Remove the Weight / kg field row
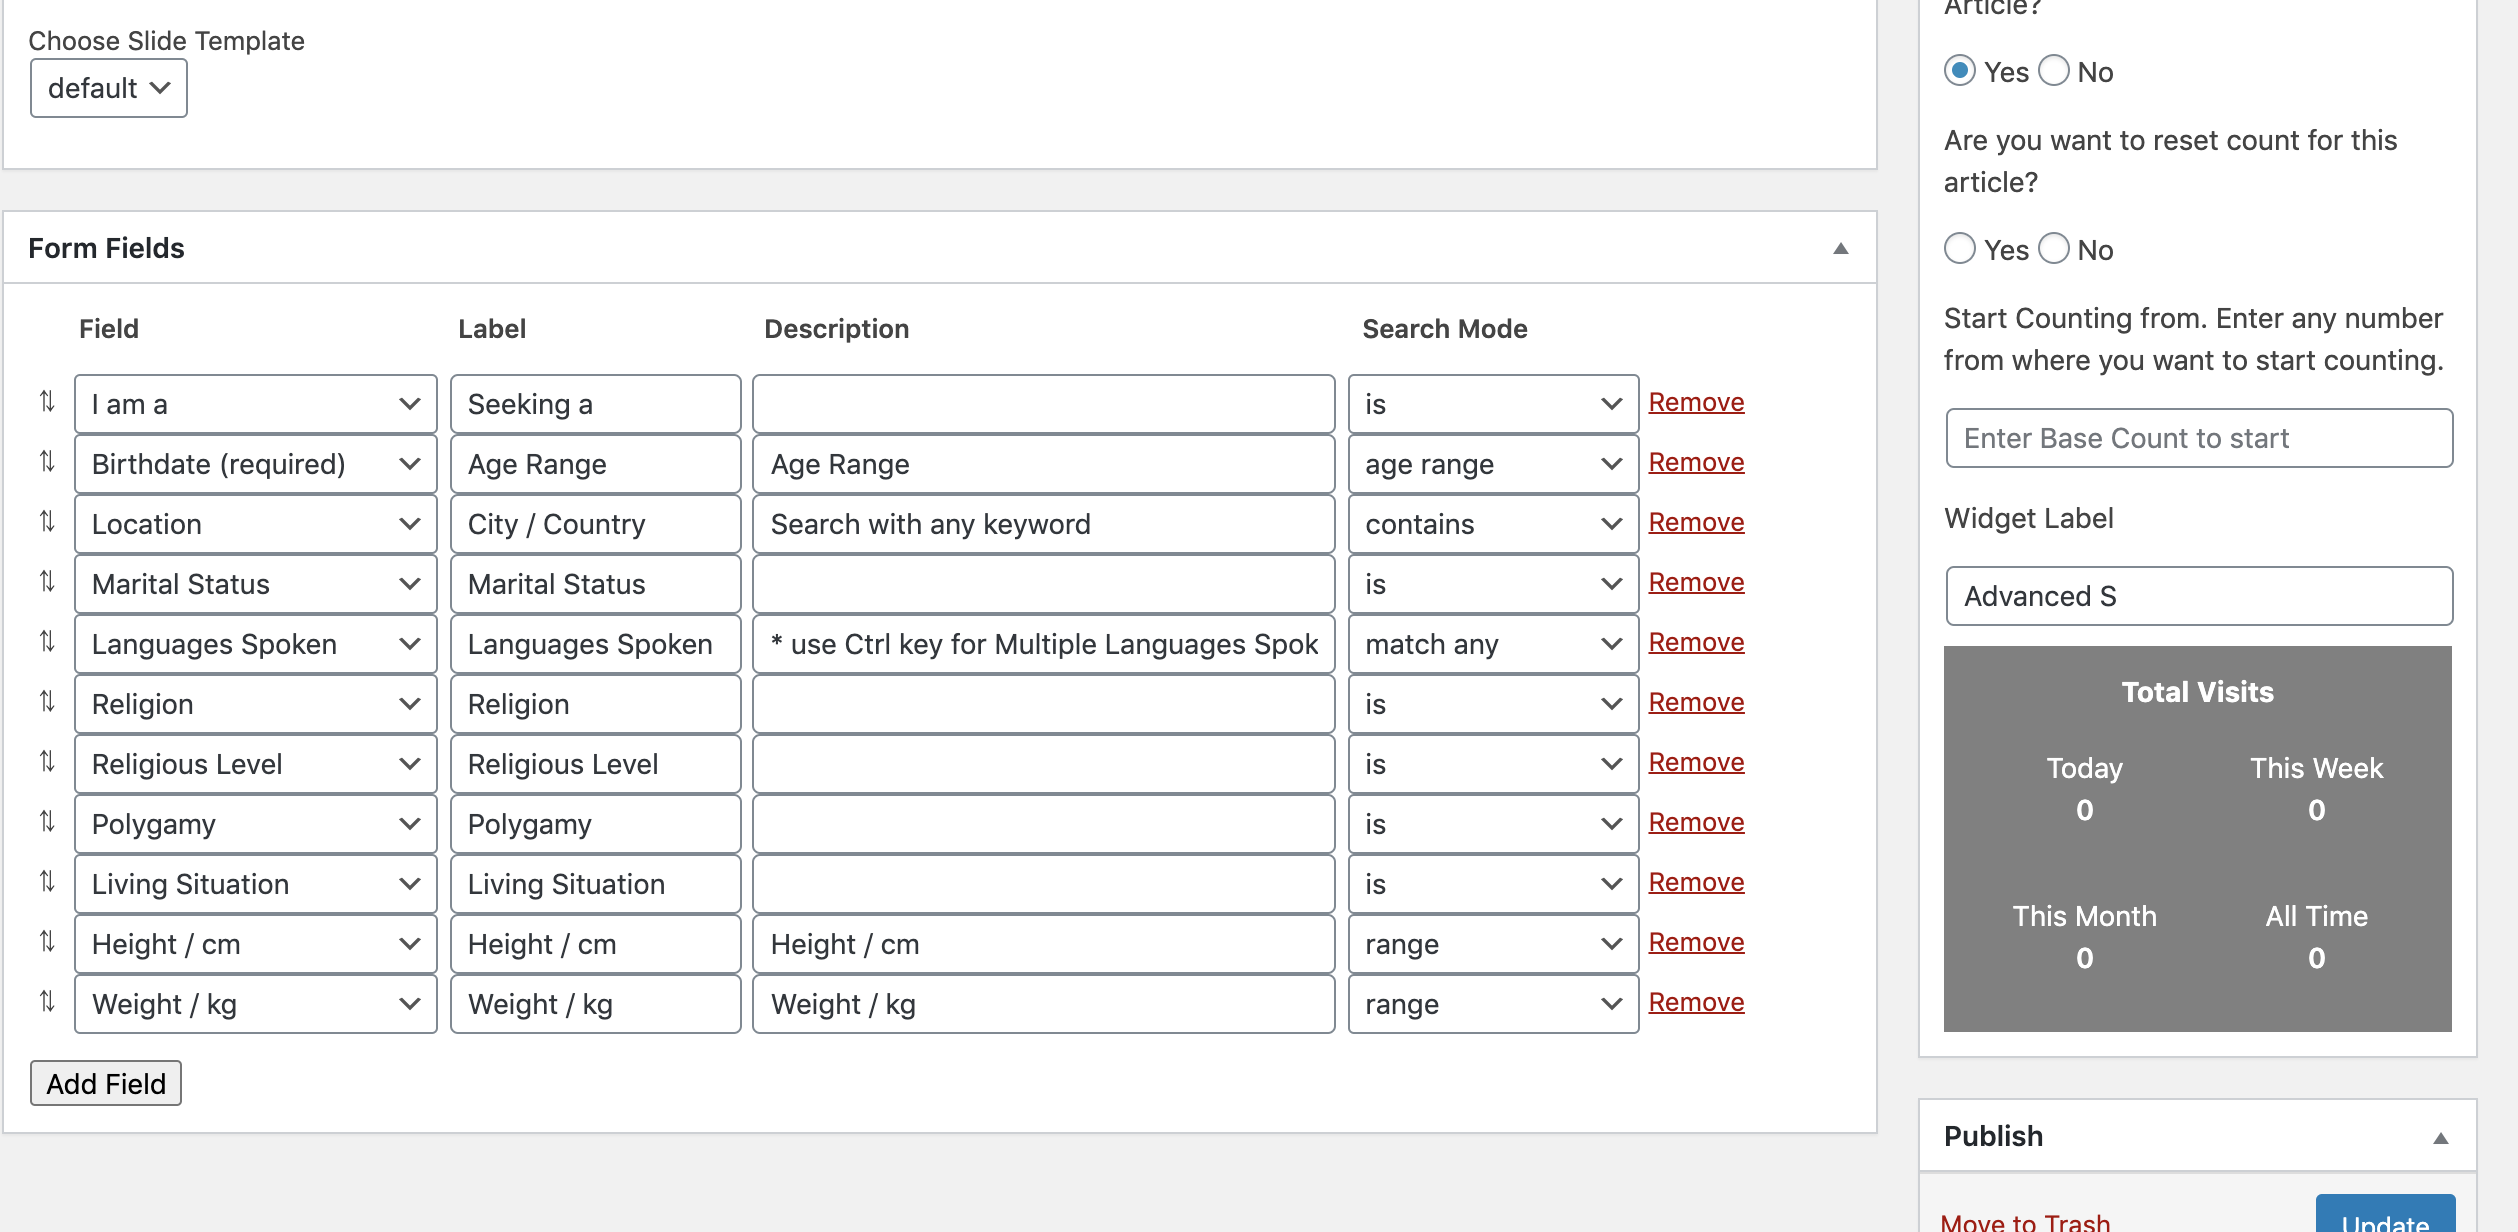 [x=1696, y=1002]
